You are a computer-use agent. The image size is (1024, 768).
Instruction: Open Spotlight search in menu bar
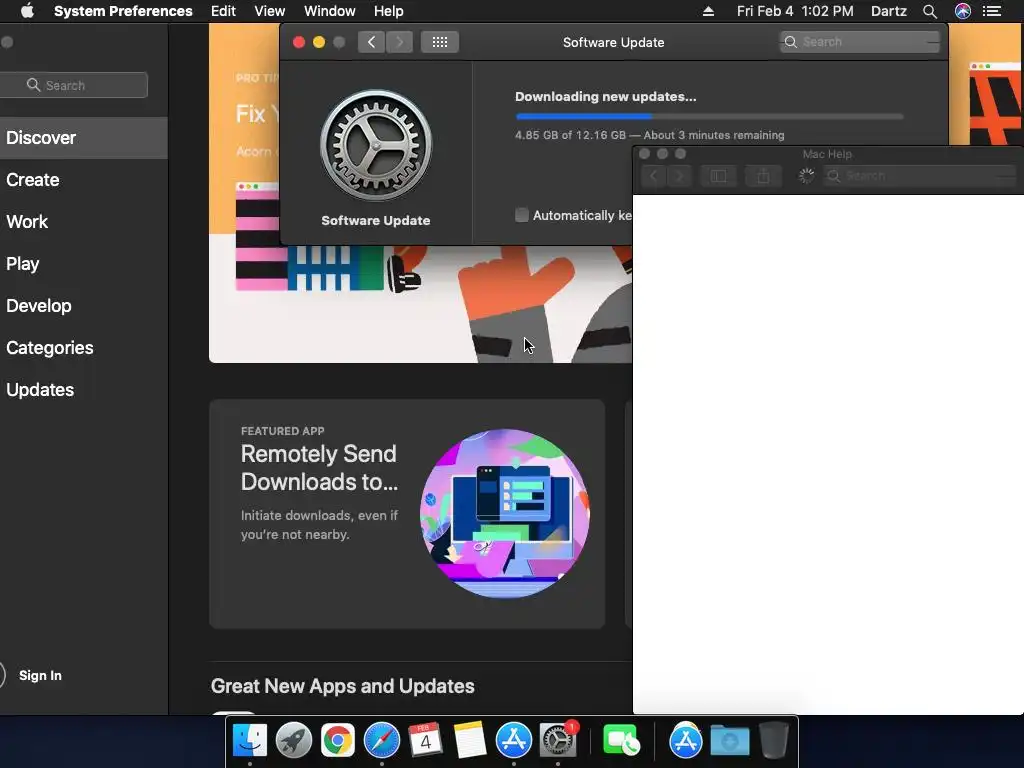pos(929,11)
